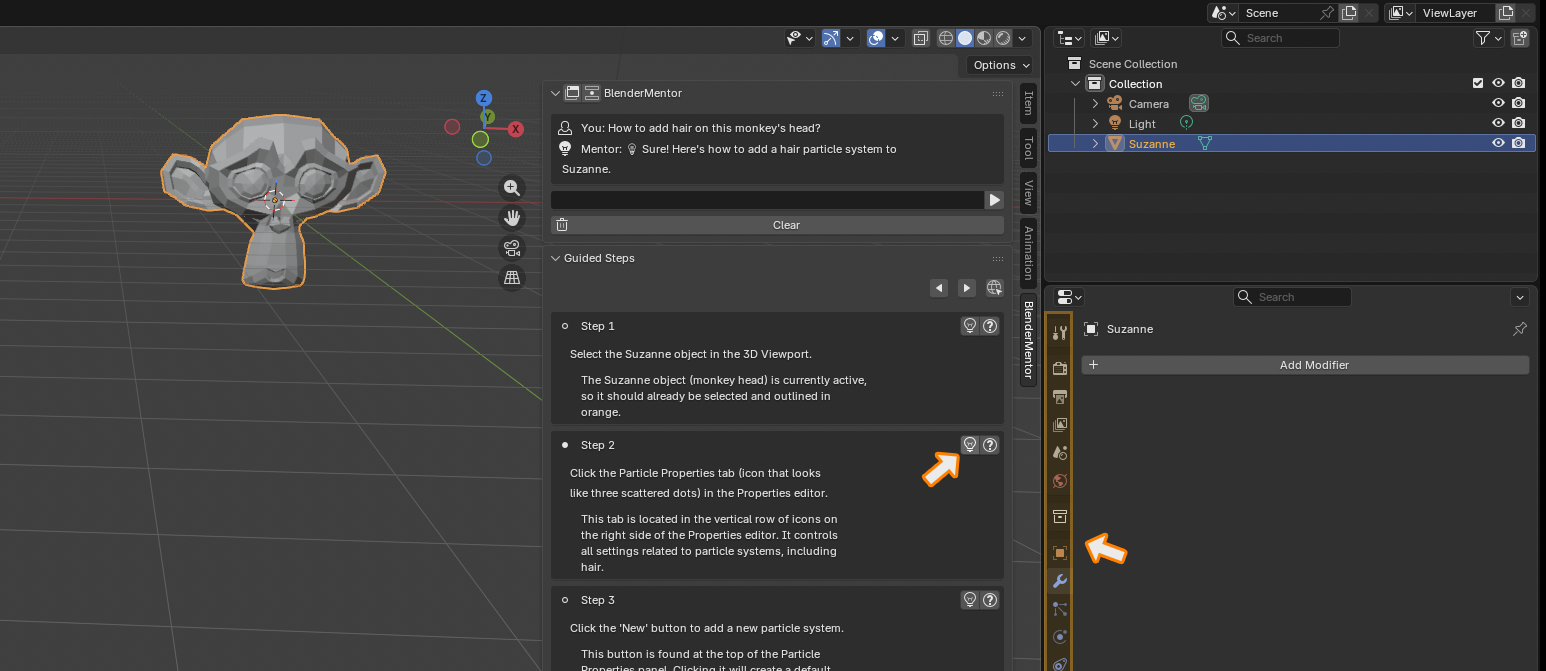This screenshot has width=1546, height=671.
Task: Switch to the Item sidebar tab
Action: tap(1028, 103)
